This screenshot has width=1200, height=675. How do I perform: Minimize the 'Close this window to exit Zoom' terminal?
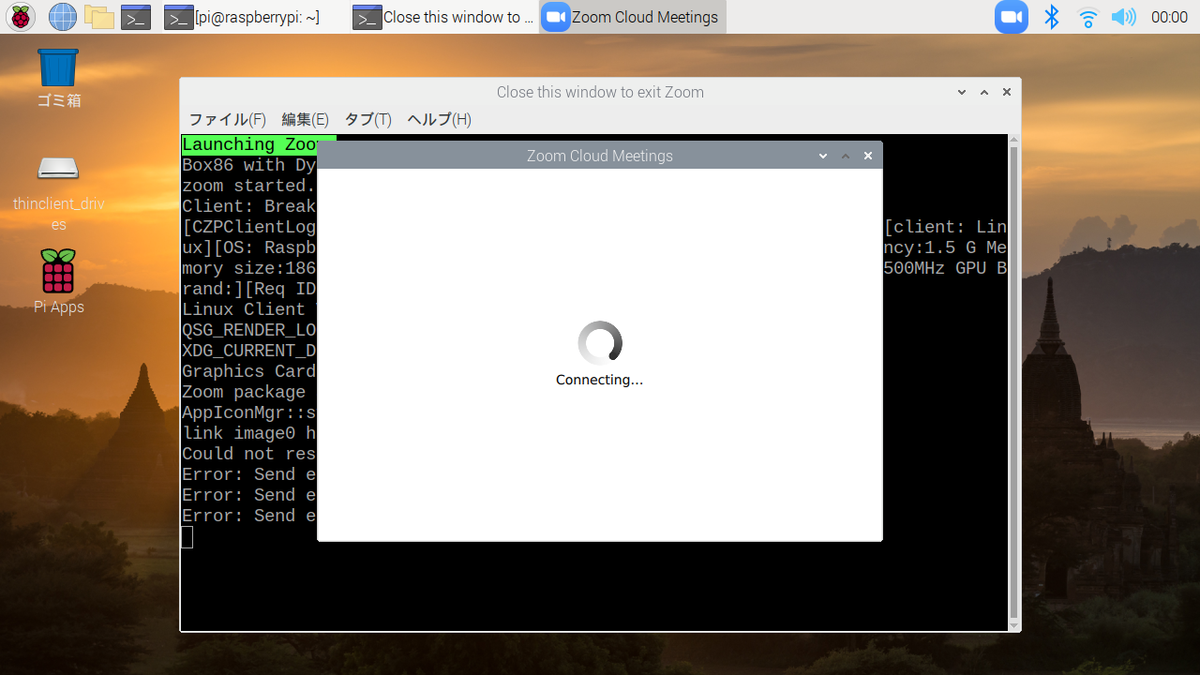[x=962, y=92]
